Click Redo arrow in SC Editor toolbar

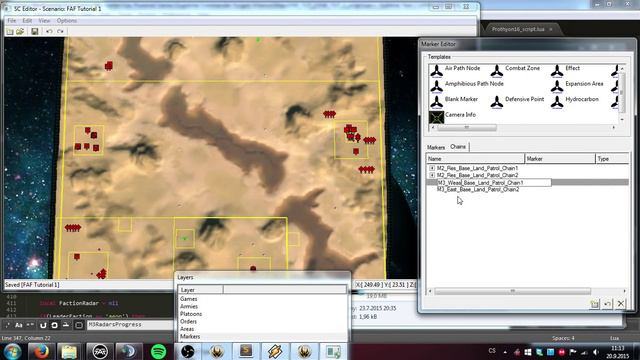(60, 31)
